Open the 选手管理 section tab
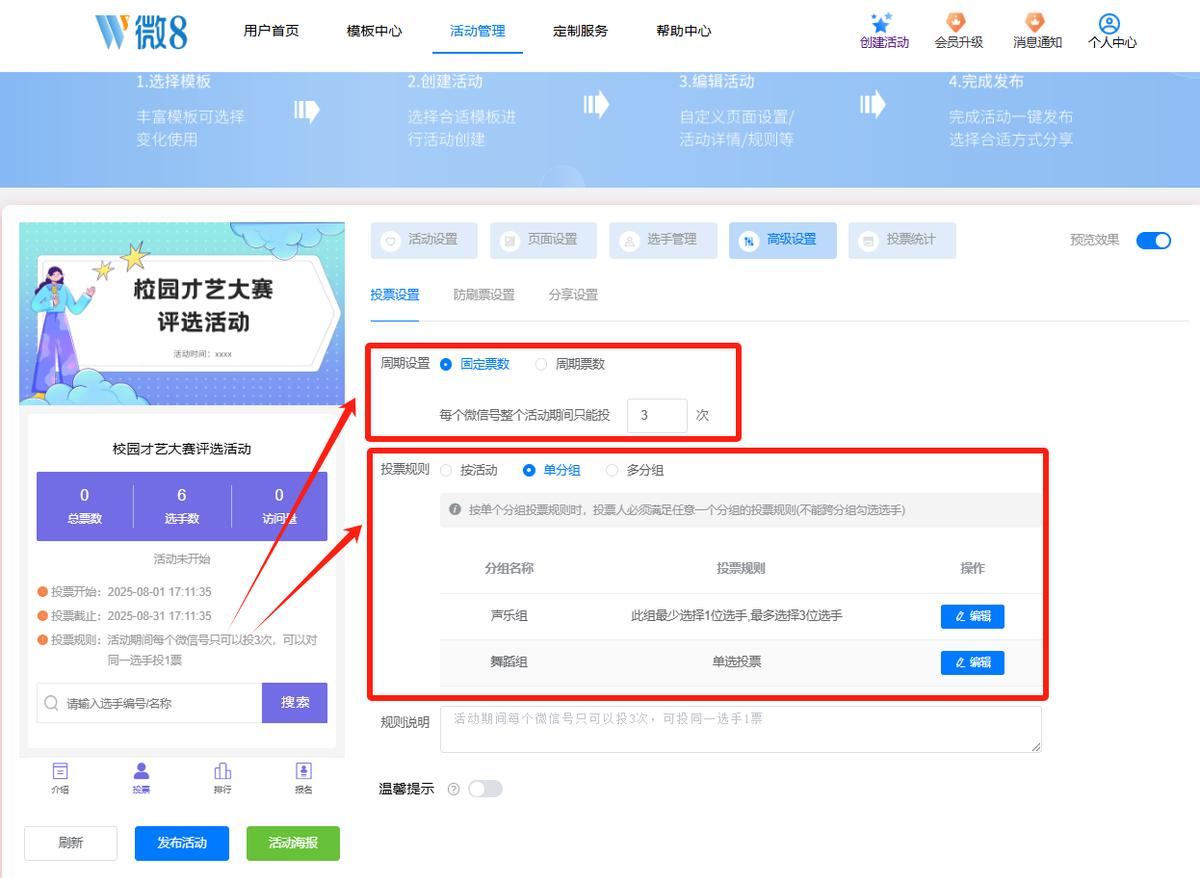This screenshot has width=1200, height=878. tap(662, 240)
